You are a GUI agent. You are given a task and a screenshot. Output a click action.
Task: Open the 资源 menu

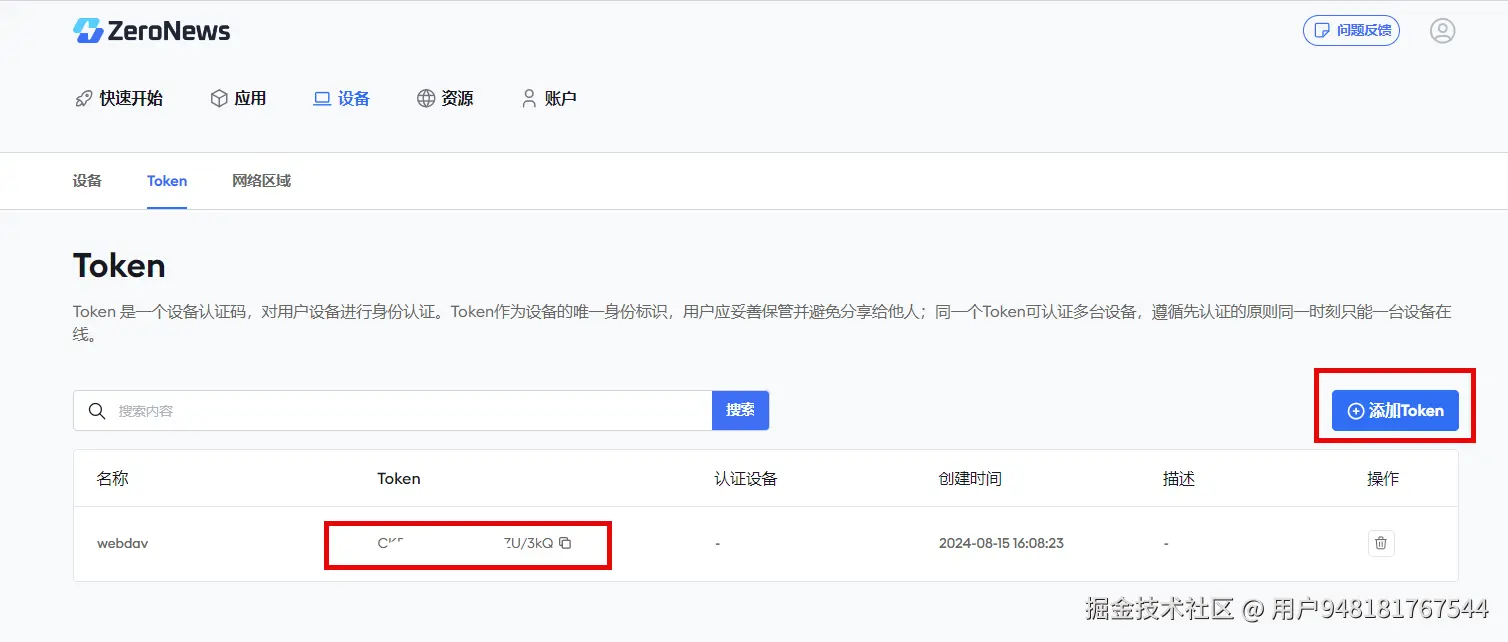445,98
